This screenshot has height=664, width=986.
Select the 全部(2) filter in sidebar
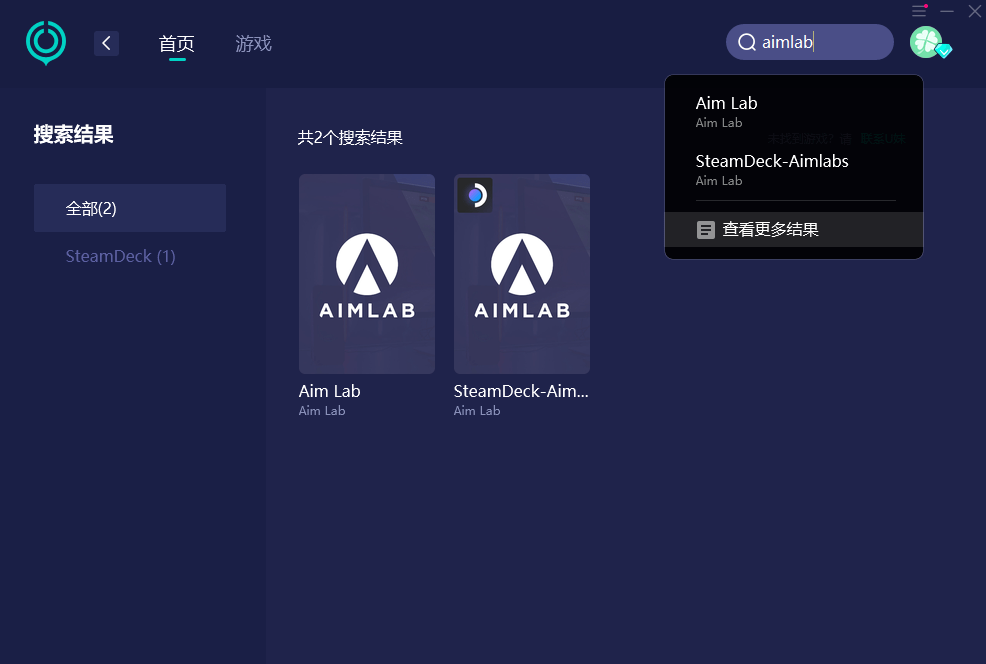[x=130, y=208]
